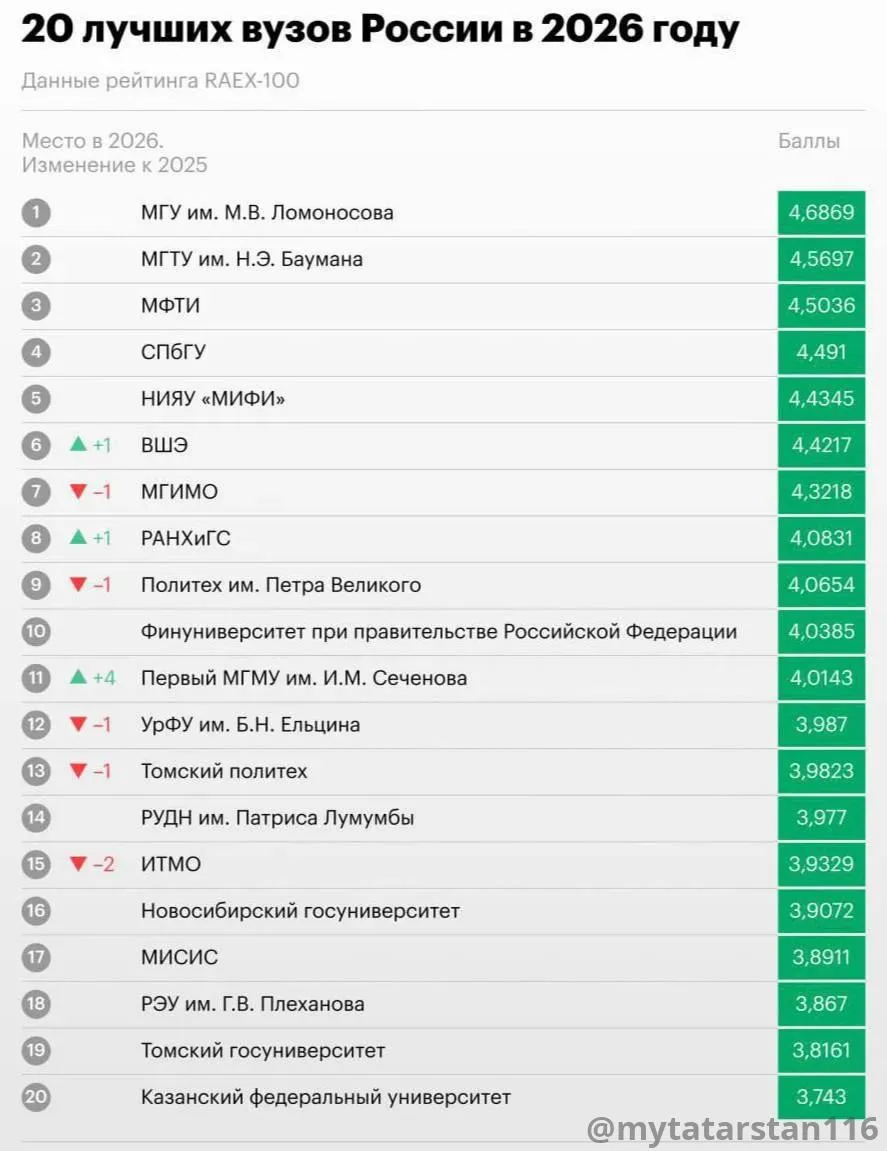887x1151 pixels.
Task: Select 'ВШЭ' university name
Action: coord(164,445)
